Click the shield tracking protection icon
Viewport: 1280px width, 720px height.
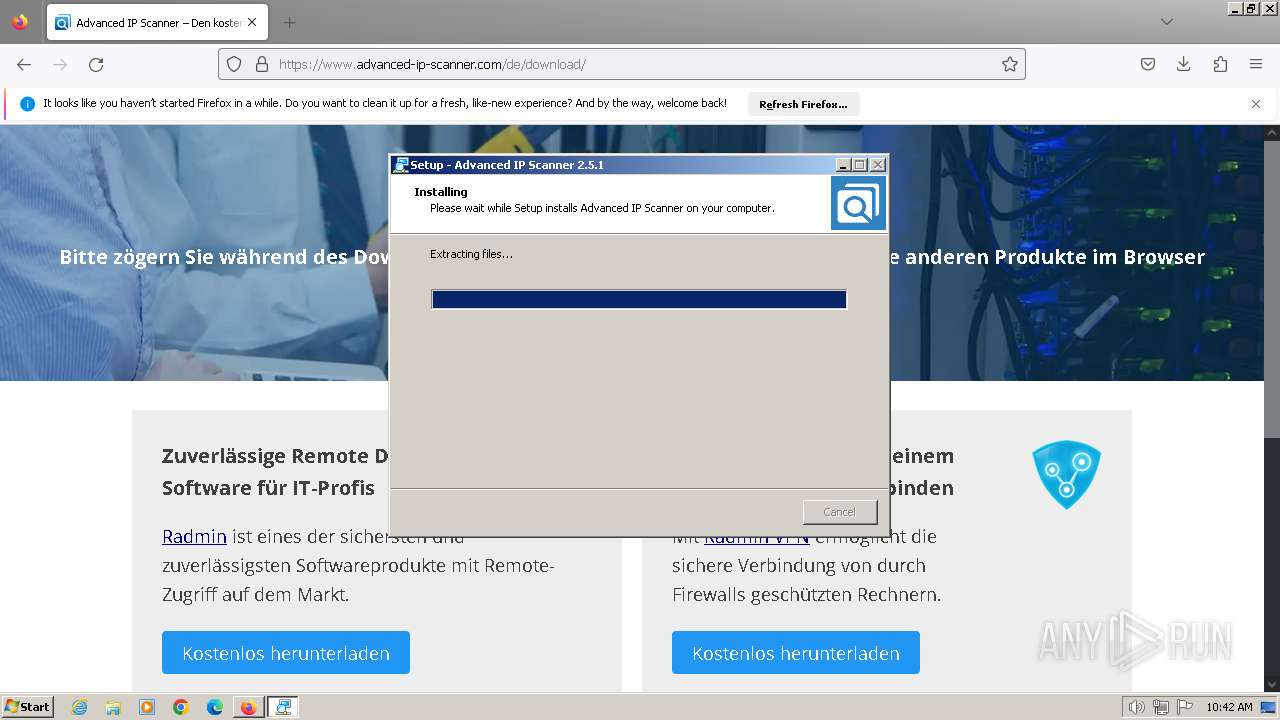click(234, 64)
